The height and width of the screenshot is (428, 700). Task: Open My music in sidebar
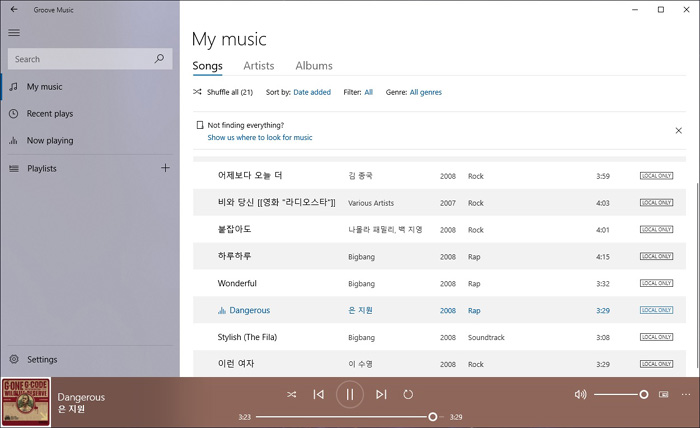pyautogui.click(x=89, y=87)
